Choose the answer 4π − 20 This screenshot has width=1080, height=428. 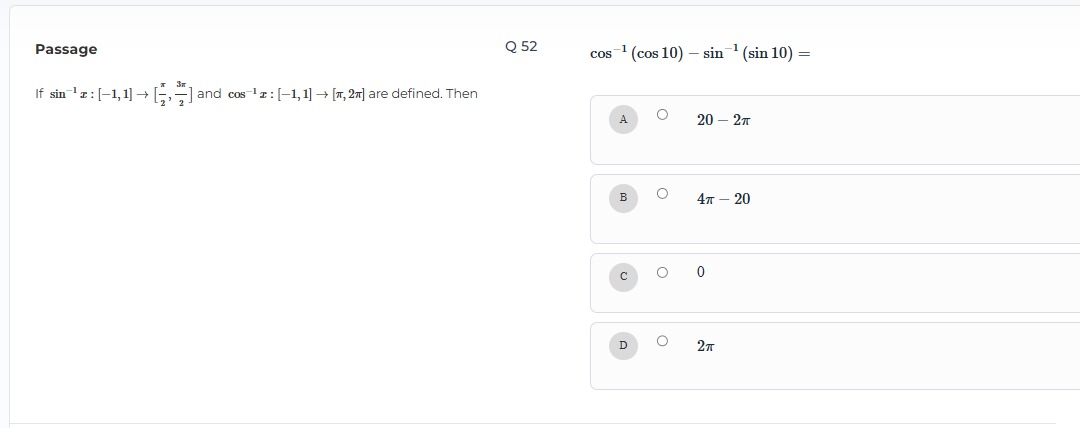723,199
